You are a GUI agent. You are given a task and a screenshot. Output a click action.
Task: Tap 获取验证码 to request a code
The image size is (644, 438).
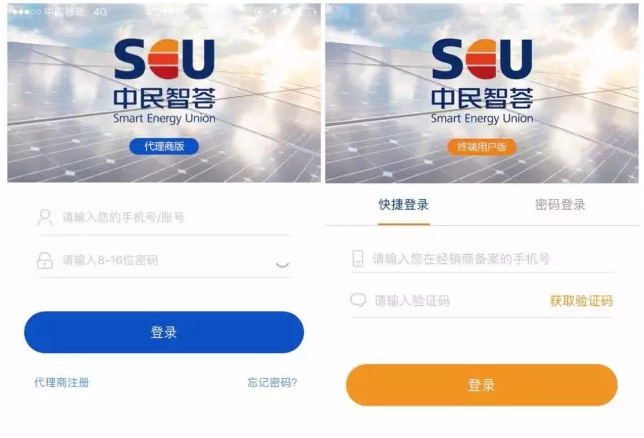581,301
